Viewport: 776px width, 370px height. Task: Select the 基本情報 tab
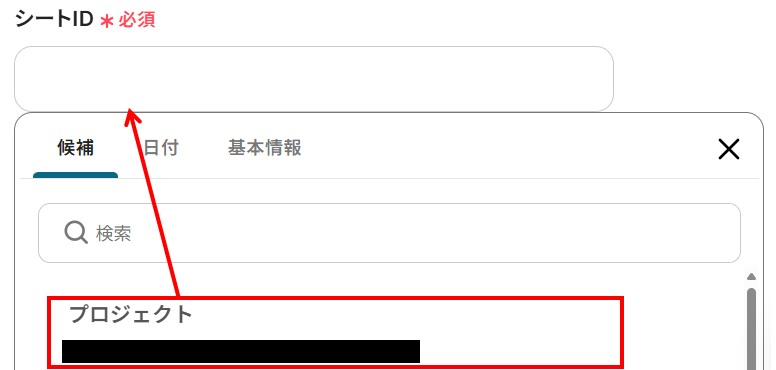[x=264, y=147]
